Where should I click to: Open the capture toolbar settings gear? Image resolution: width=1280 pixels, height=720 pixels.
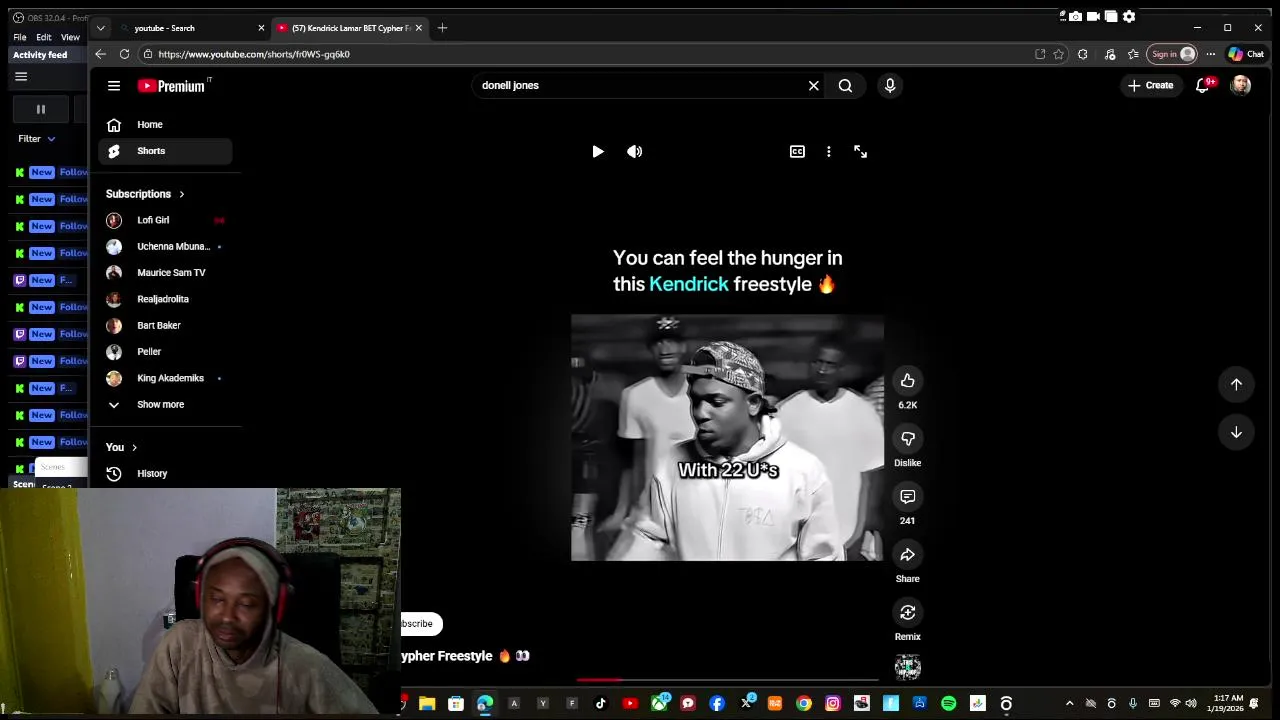[1129, 16]
